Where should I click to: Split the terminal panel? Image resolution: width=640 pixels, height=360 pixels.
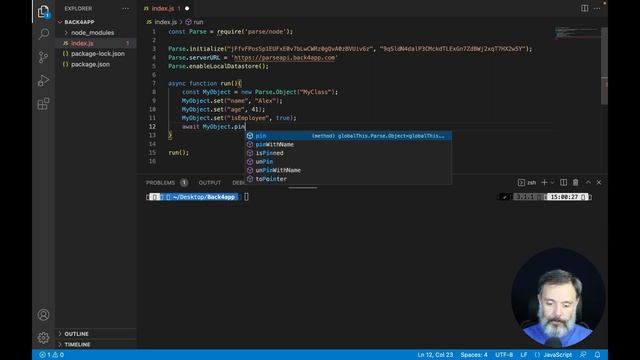click(x=563, y=182)
